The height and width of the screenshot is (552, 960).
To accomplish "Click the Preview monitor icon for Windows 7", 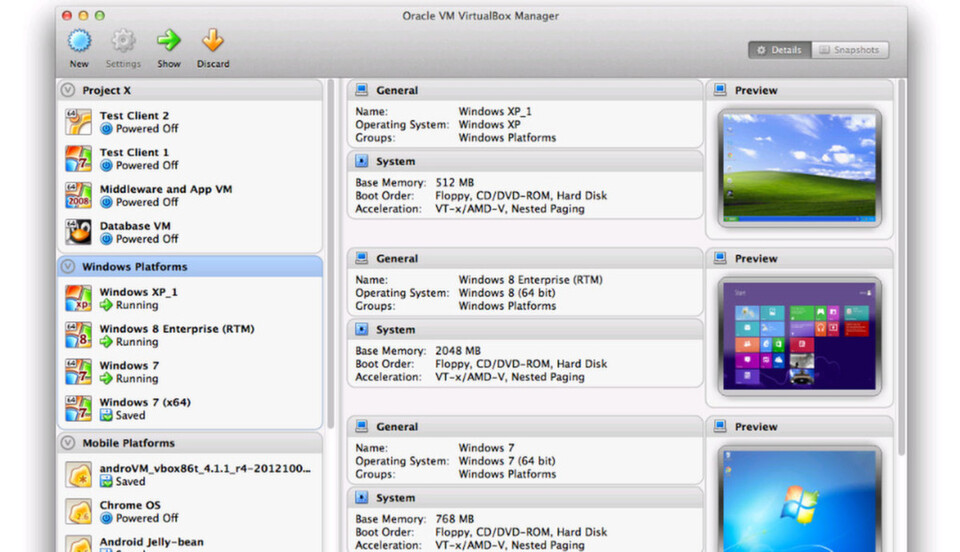I will [x=720, y=427].
